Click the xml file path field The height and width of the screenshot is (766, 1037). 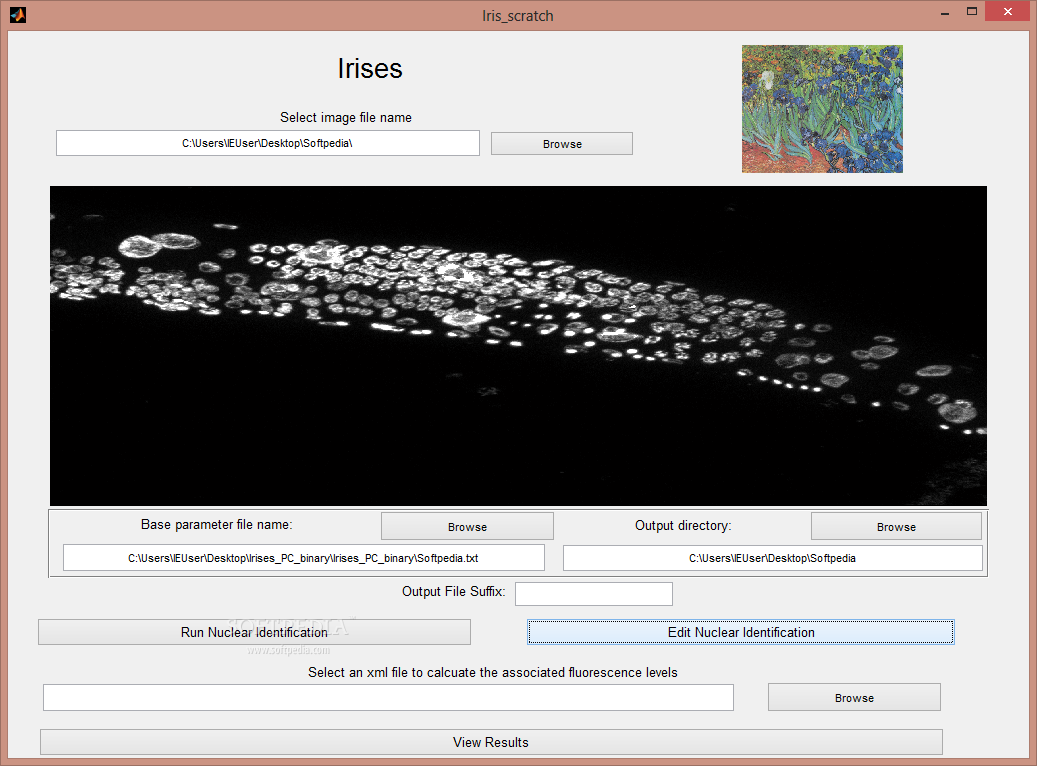tap(388, 697)
